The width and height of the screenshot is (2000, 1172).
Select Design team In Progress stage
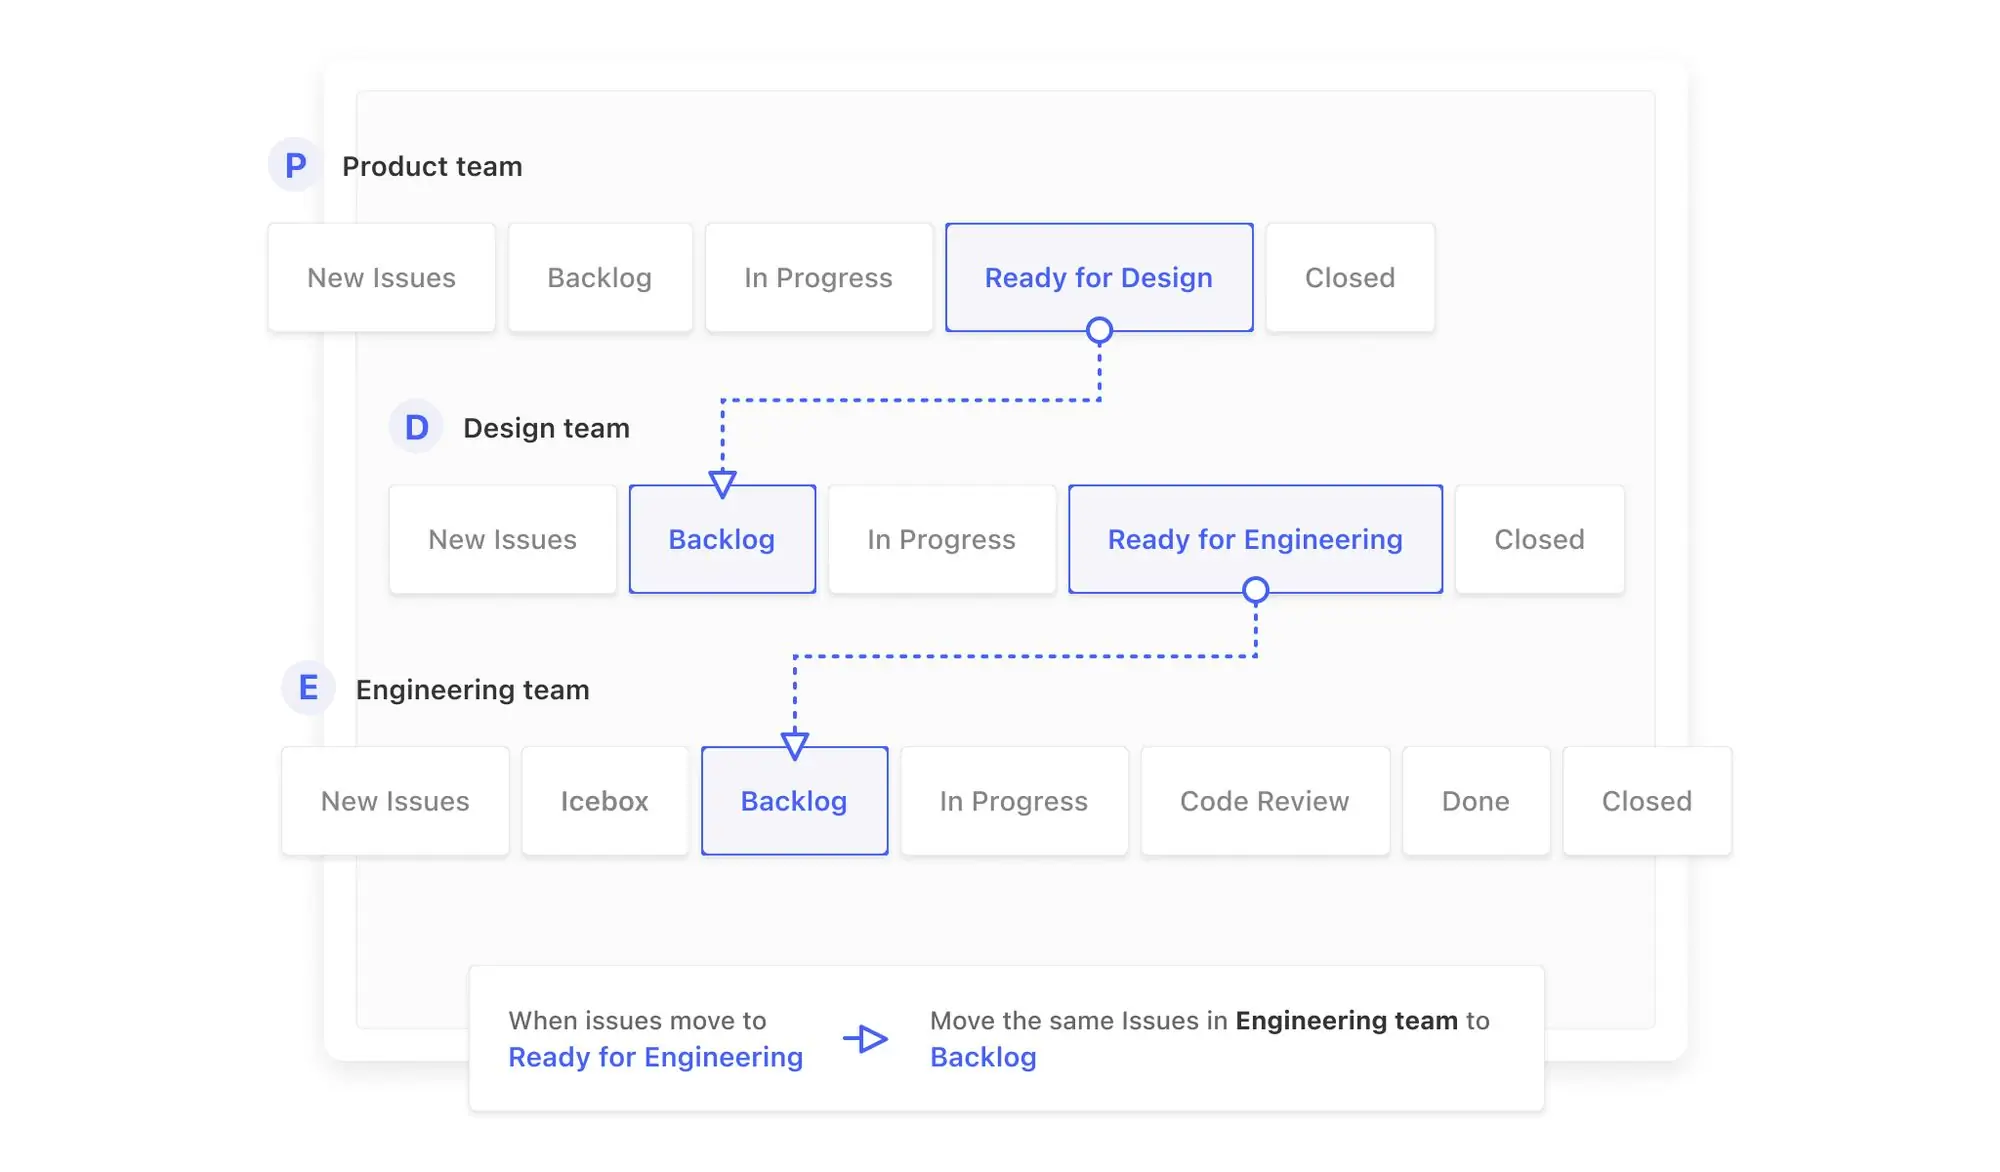point(941,539)
